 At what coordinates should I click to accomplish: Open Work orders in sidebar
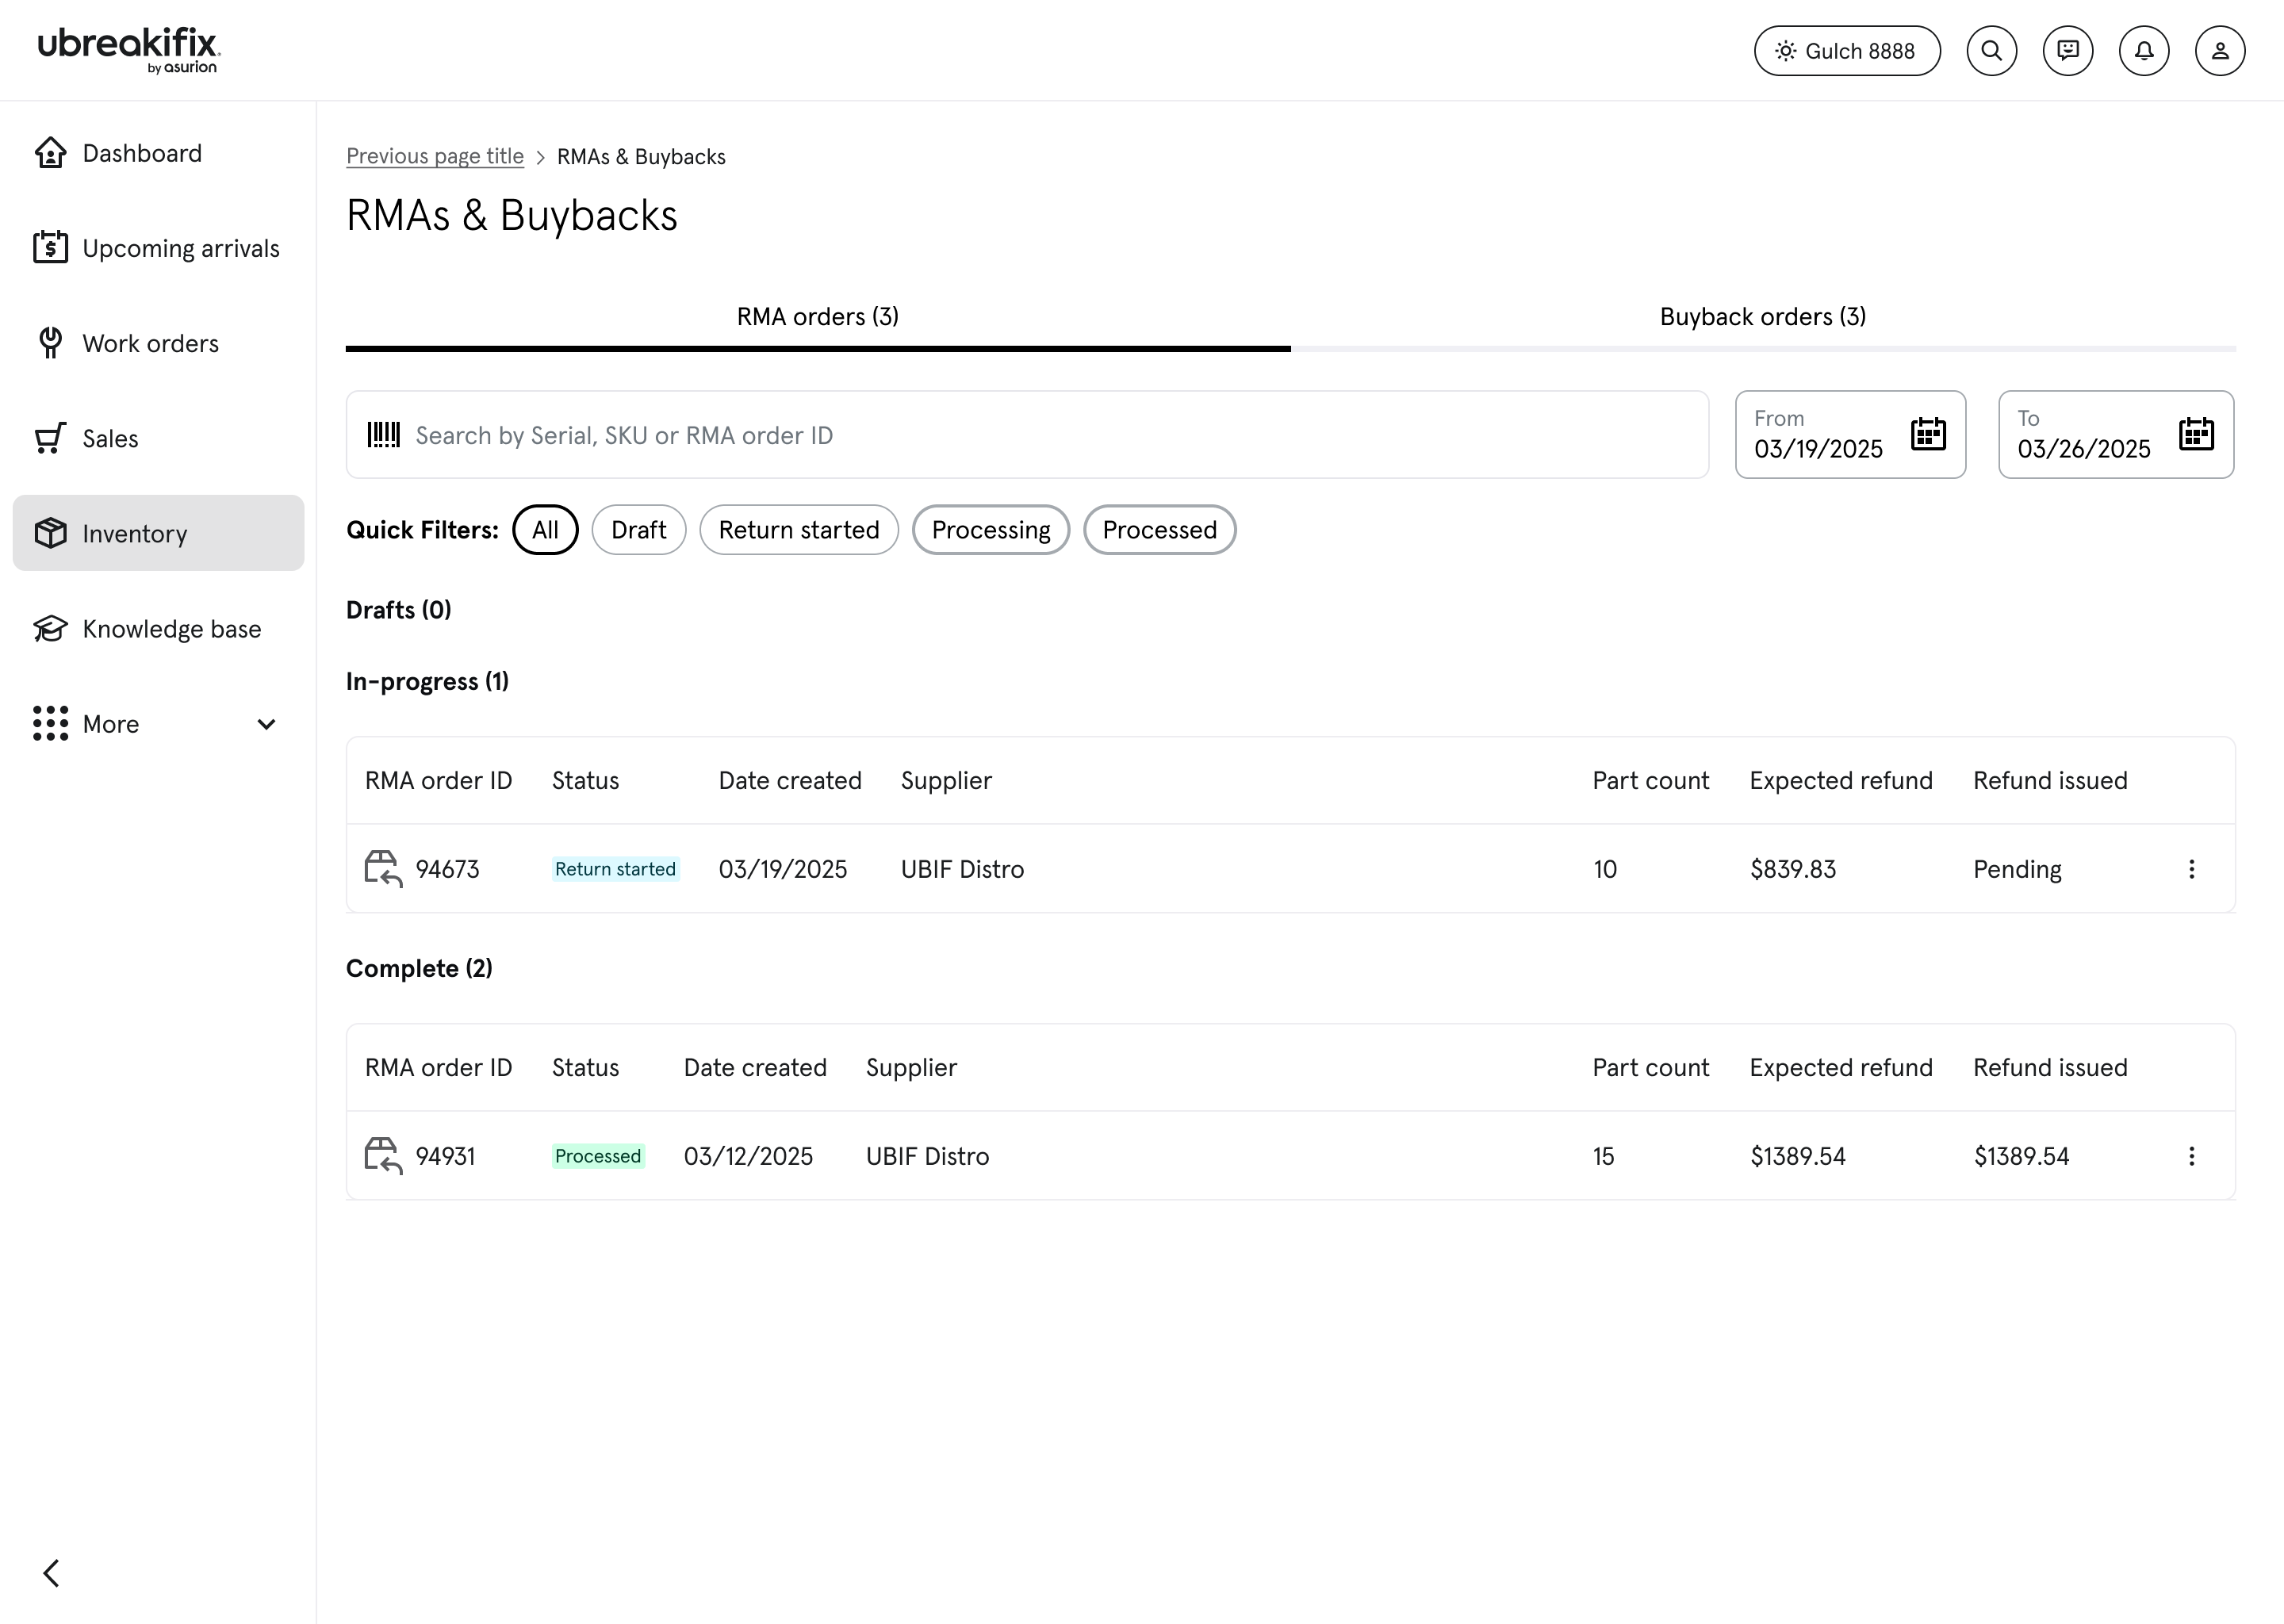(x=158, y=343)
